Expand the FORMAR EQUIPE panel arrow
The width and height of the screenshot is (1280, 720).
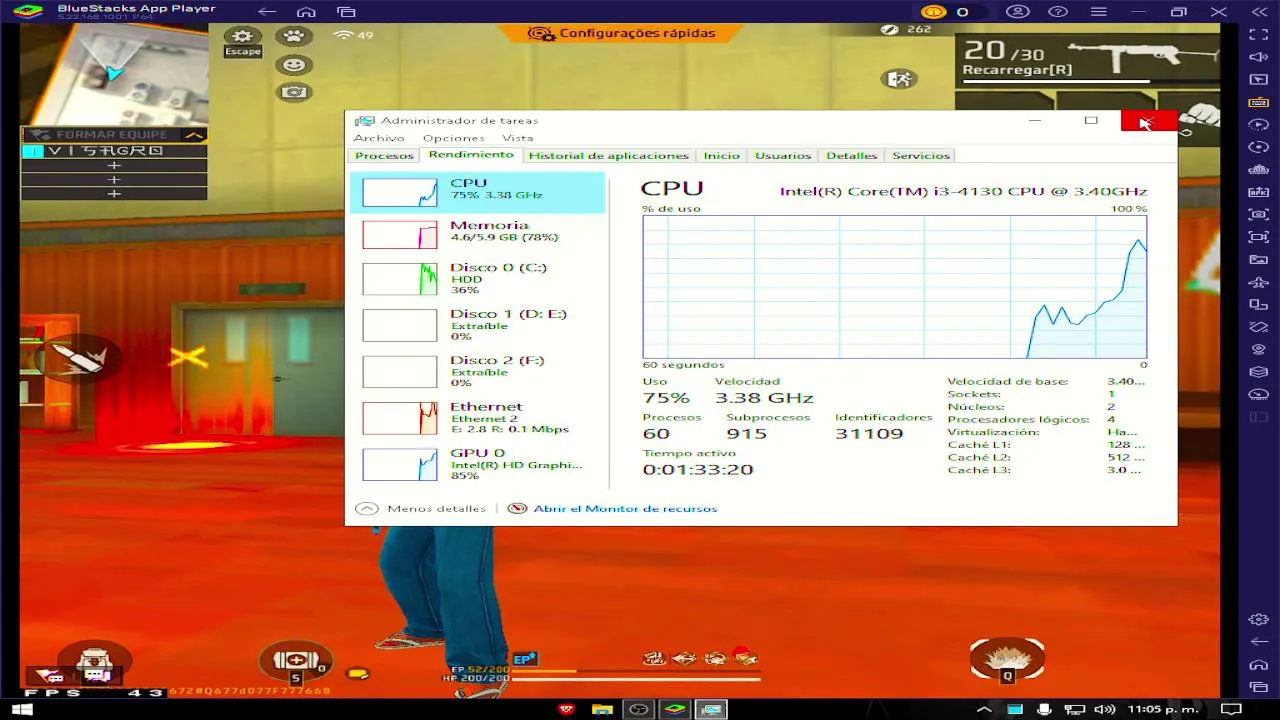coord(195,135)
